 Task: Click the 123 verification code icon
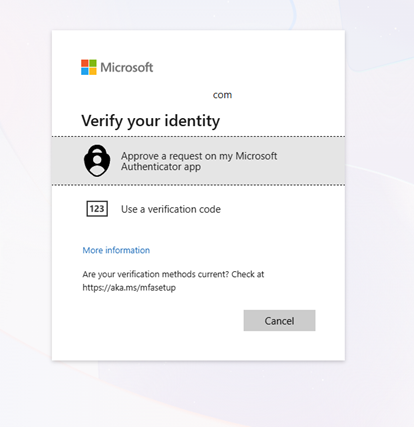97,209
